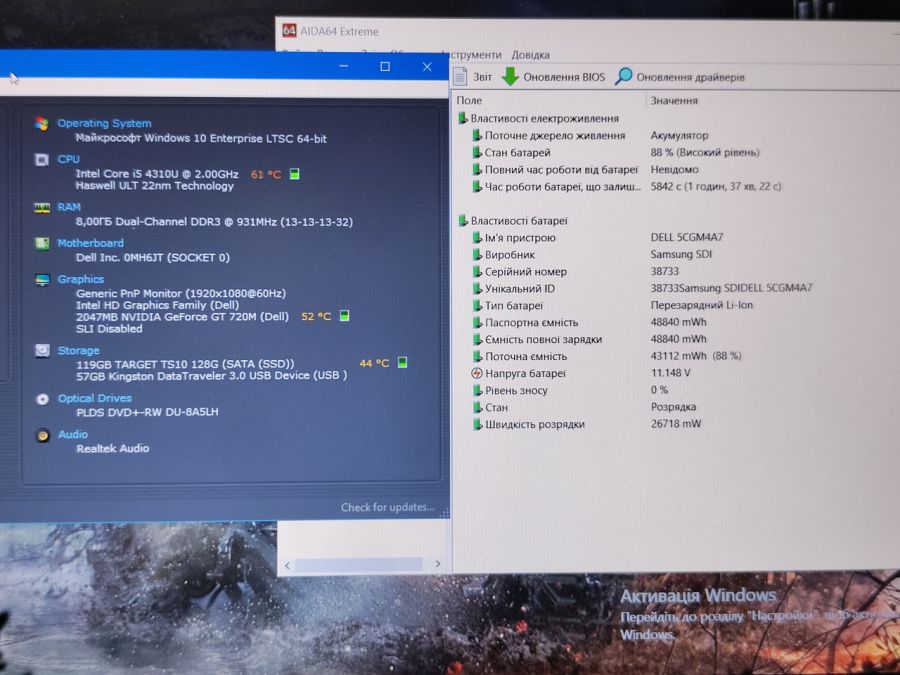Click Оновлення драйверів in AIDA64 toolbar
This screenshot has height=675, width=900.
(x=680, y=77)
